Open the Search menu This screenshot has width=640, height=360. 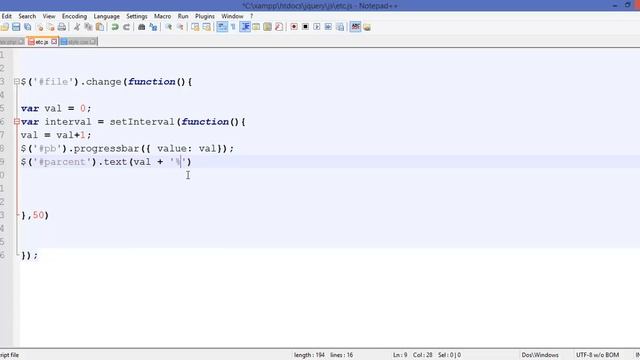[27, 16]
